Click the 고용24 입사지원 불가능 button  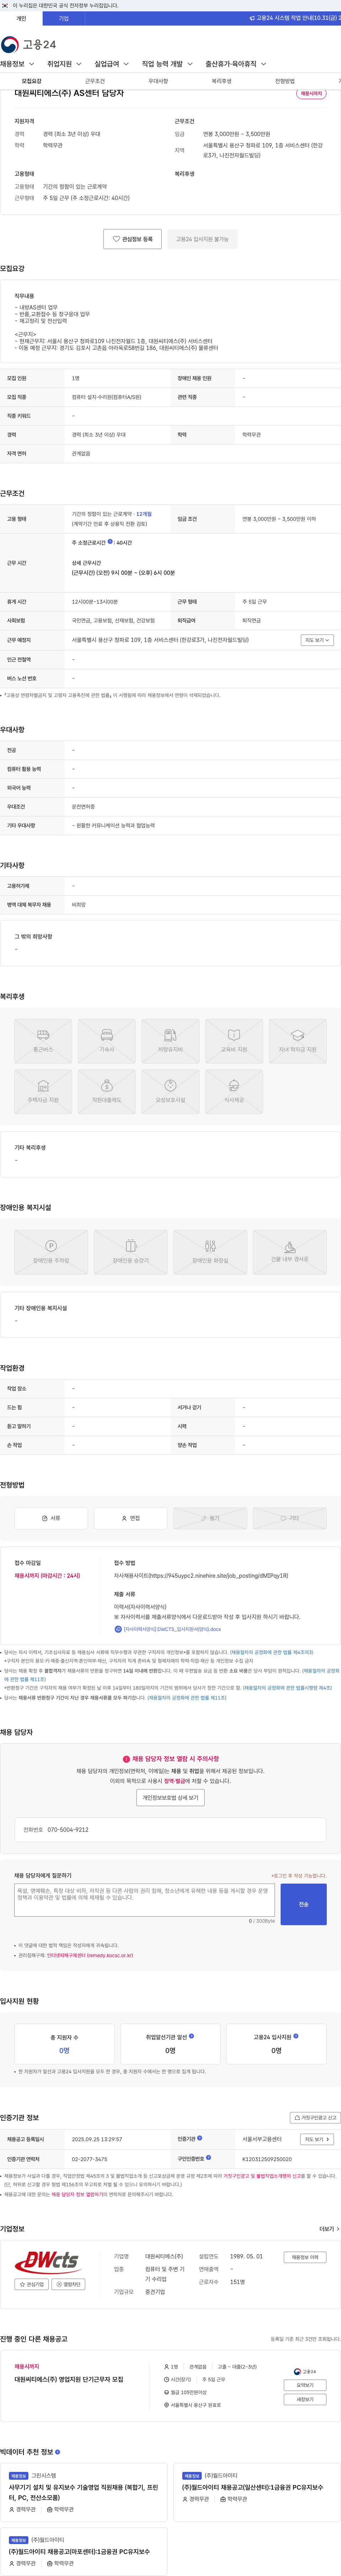[202, 239]
